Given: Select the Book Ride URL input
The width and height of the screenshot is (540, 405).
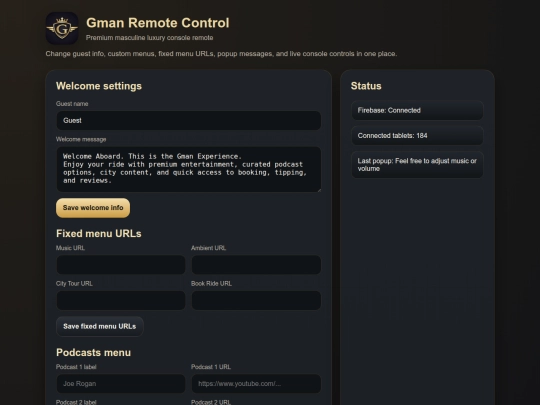Looking at the screenshot, I should click(256, 300).
